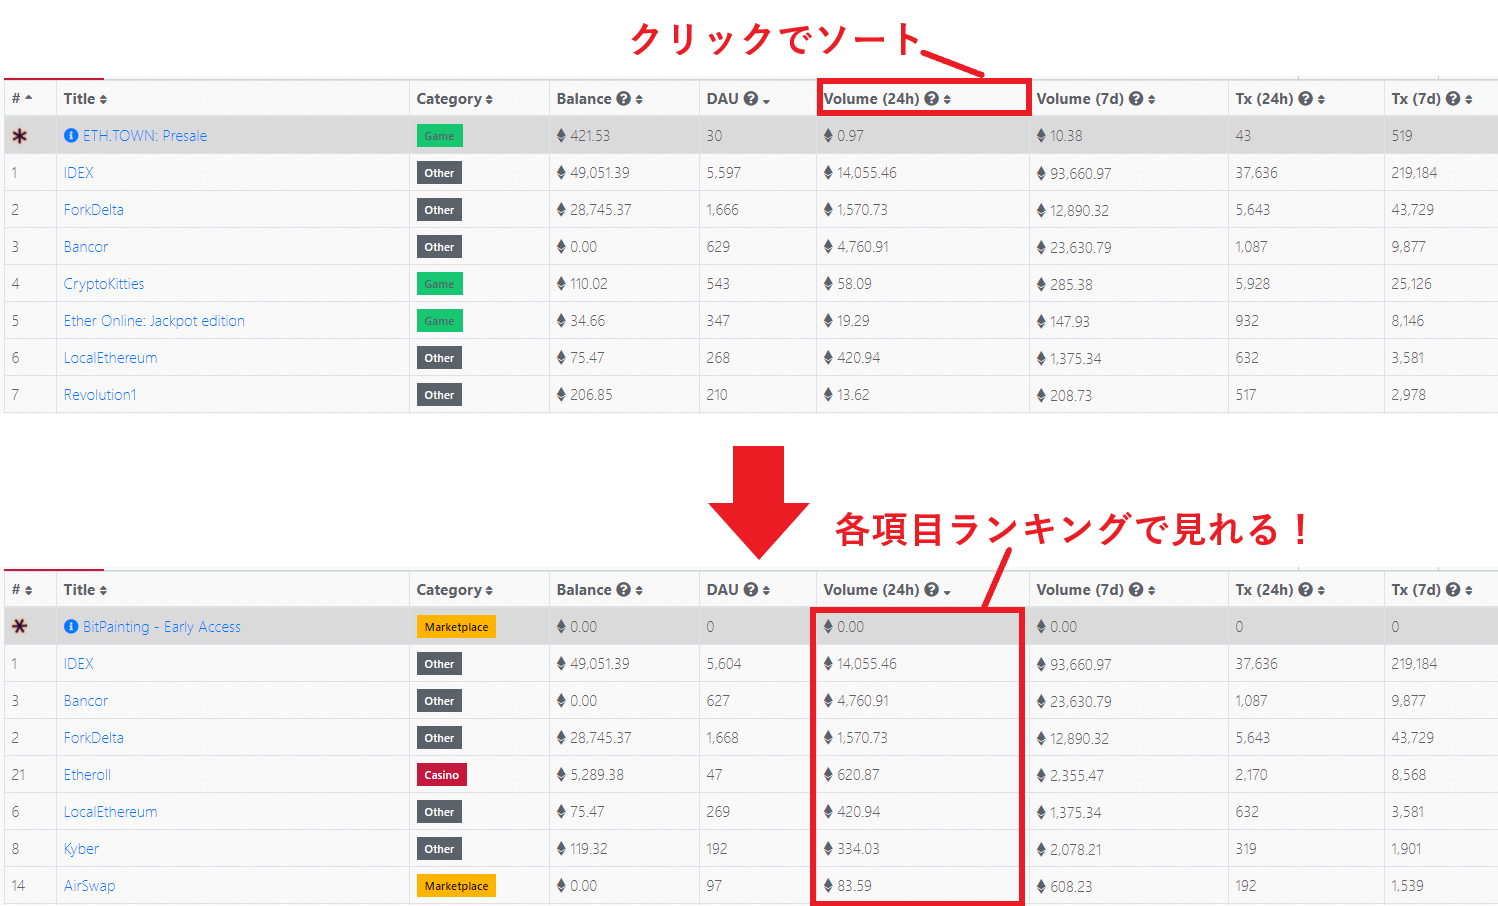Viewport: 1498px width, 906px height.
Task: Select the 24h volume value 83.59
Action: (x=854, y=886)
